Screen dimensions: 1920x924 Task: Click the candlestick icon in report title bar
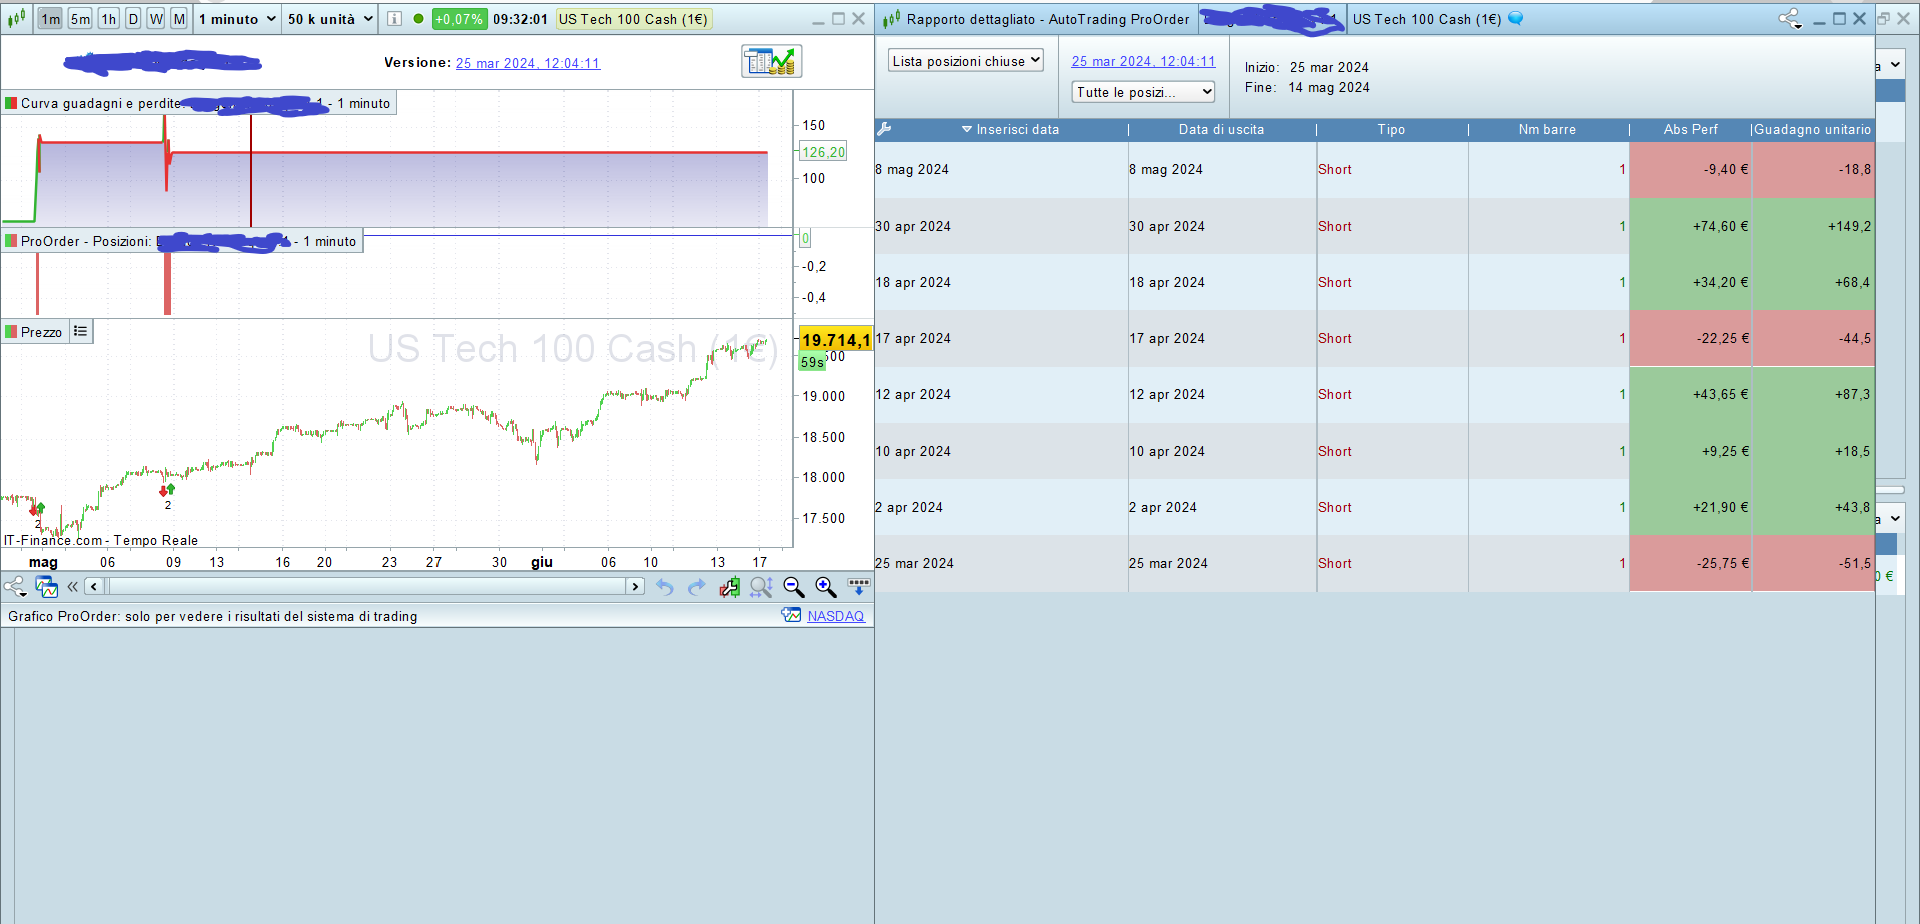[891, 18]
